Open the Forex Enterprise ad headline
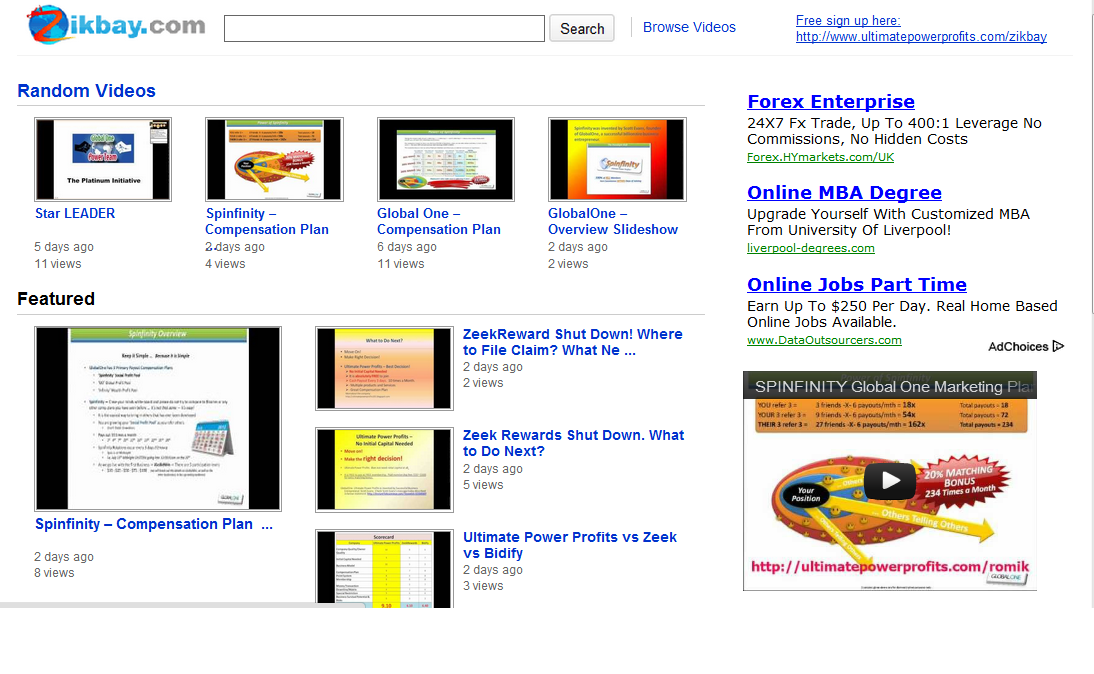The height and width of the screenshot is (674, 1094). (x=831, y=102)
